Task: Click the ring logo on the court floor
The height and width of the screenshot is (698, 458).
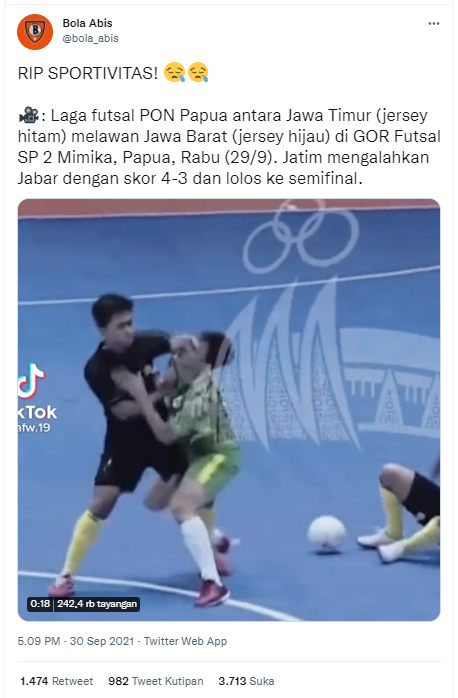Action: click(x=301, y=236)
